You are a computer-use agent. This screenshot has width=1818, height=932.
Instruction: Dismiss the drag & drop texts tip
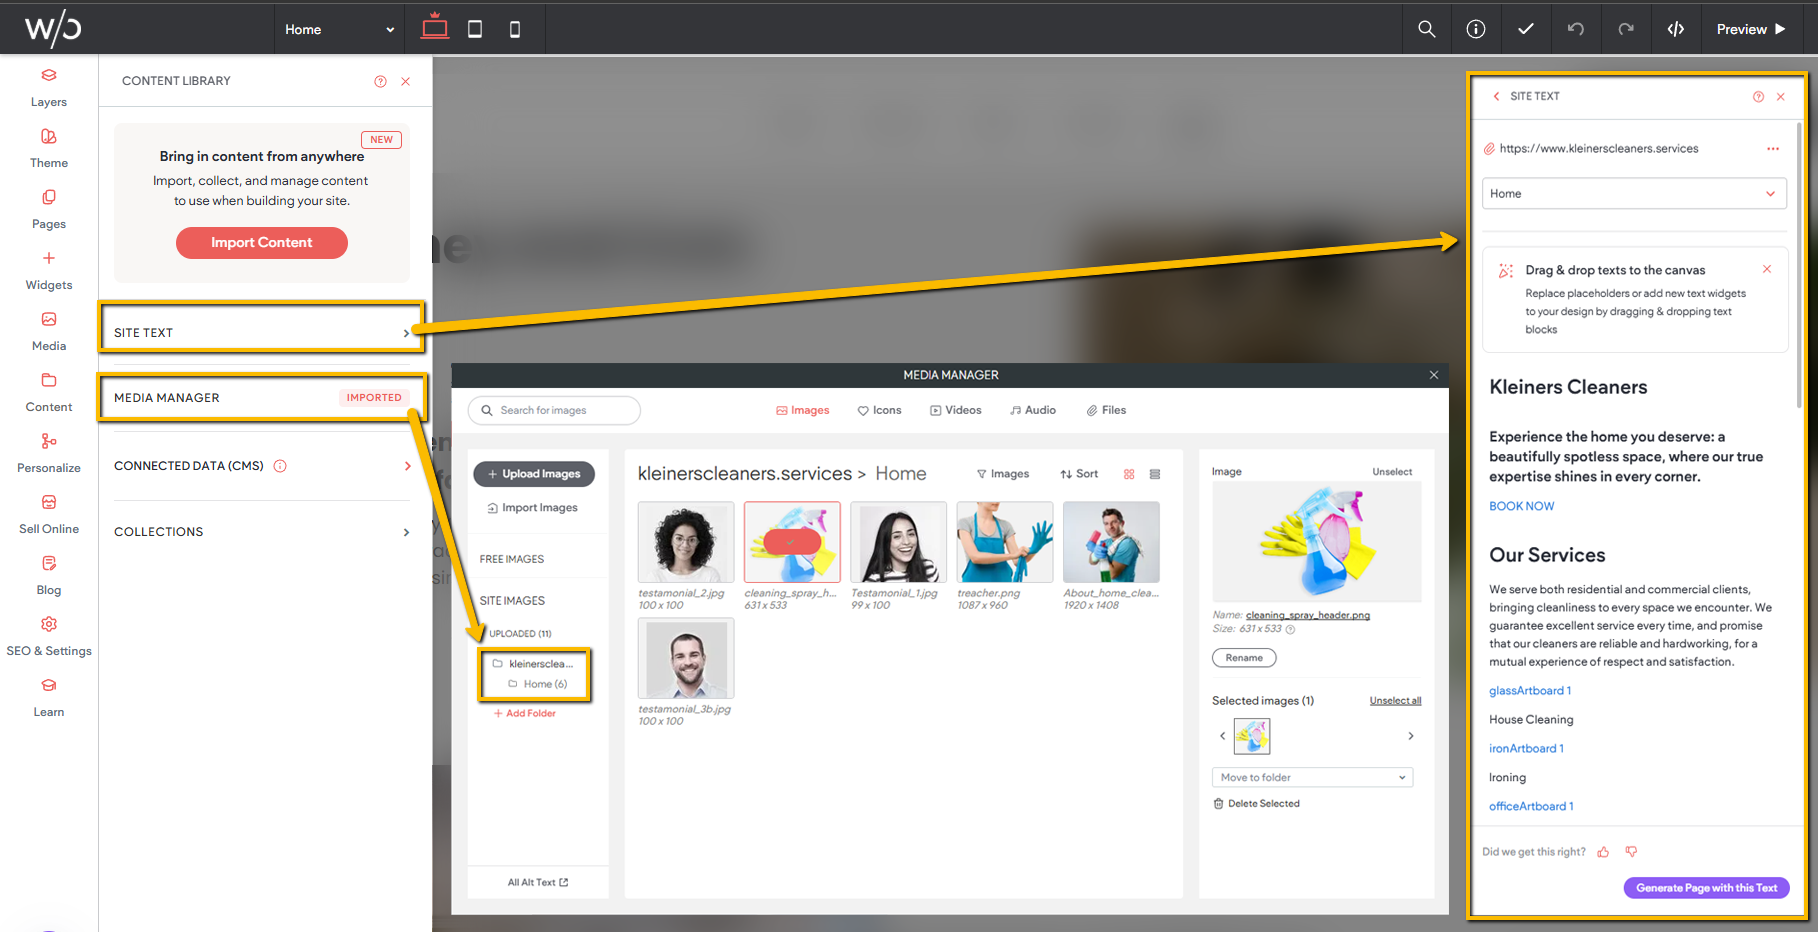coord(1767,269)
